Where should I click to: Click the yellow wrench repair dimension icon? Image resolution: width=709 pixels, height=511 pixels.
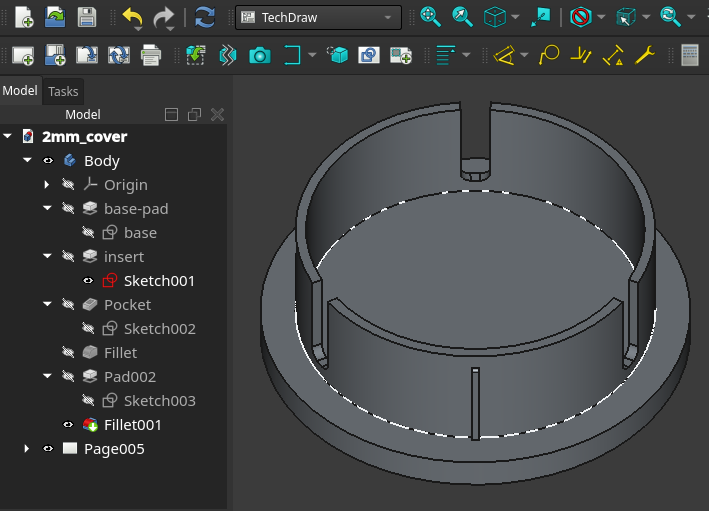pos(645,55)
